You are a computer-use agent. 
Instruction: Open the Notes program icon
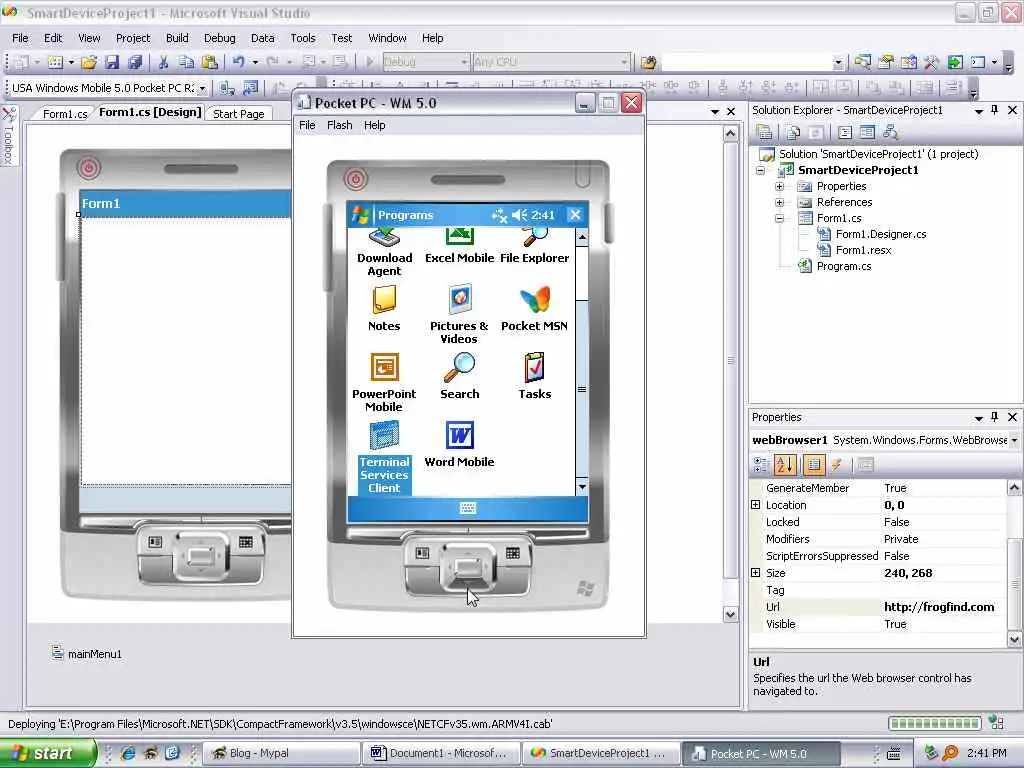pyautogui.click(x=384, y=309)
